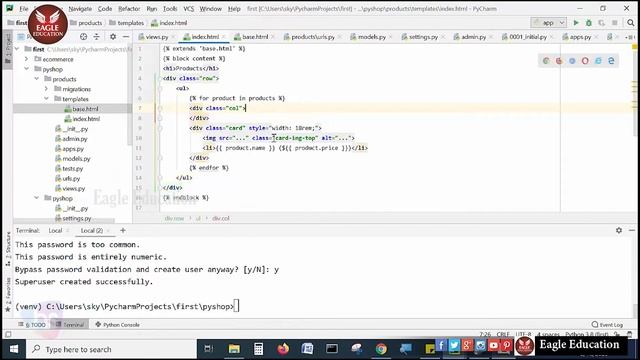Preview in Opera browser icon

tap(585, 61)
